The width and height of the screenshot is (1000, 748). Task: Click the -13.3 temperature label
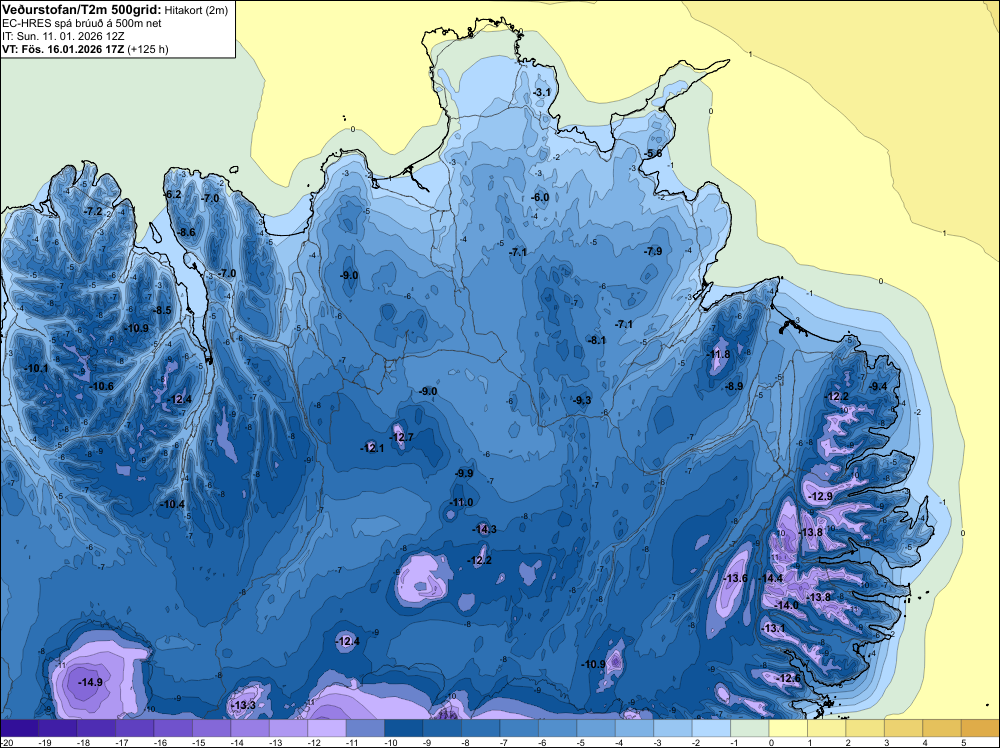(x=243, y=705)
